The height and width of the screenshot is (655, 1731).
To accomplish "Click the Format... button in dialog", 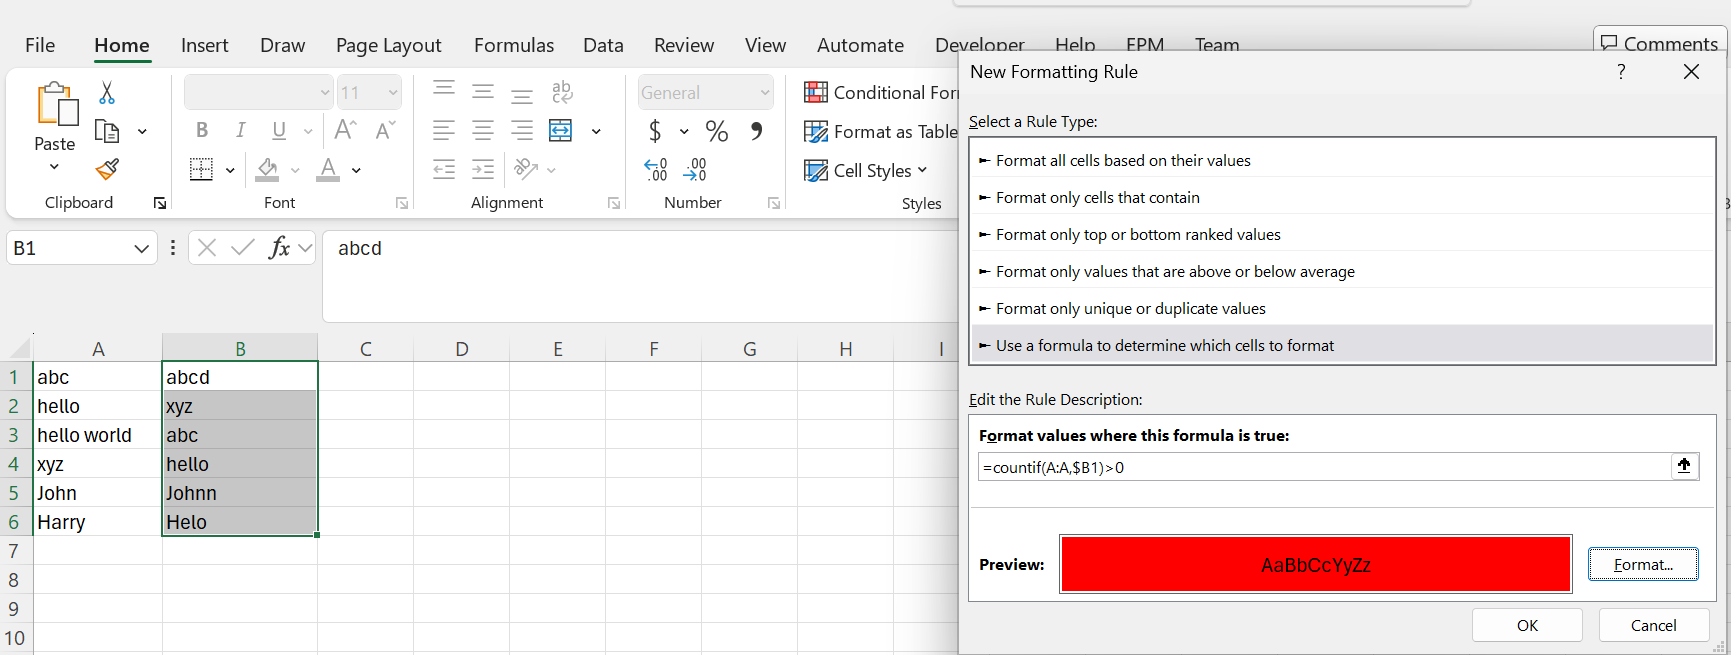I will coord(1643,564).
